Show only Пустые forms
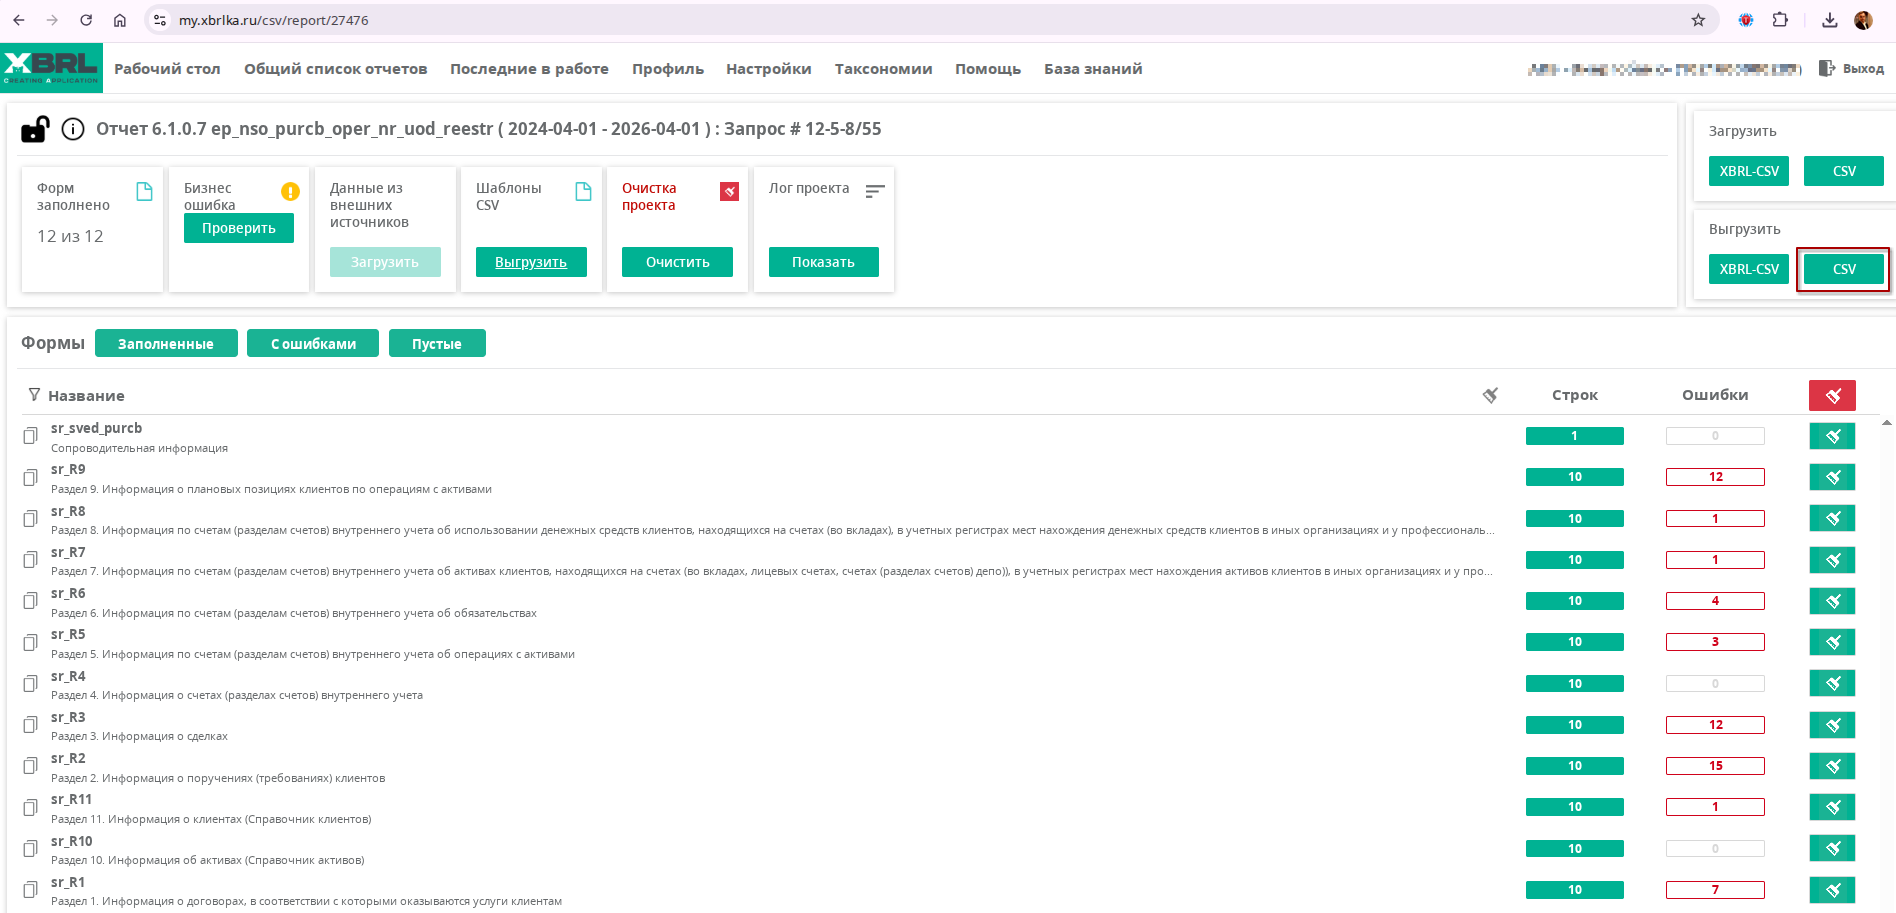The height and width of the screenshot is (913, 1896). 437,343
